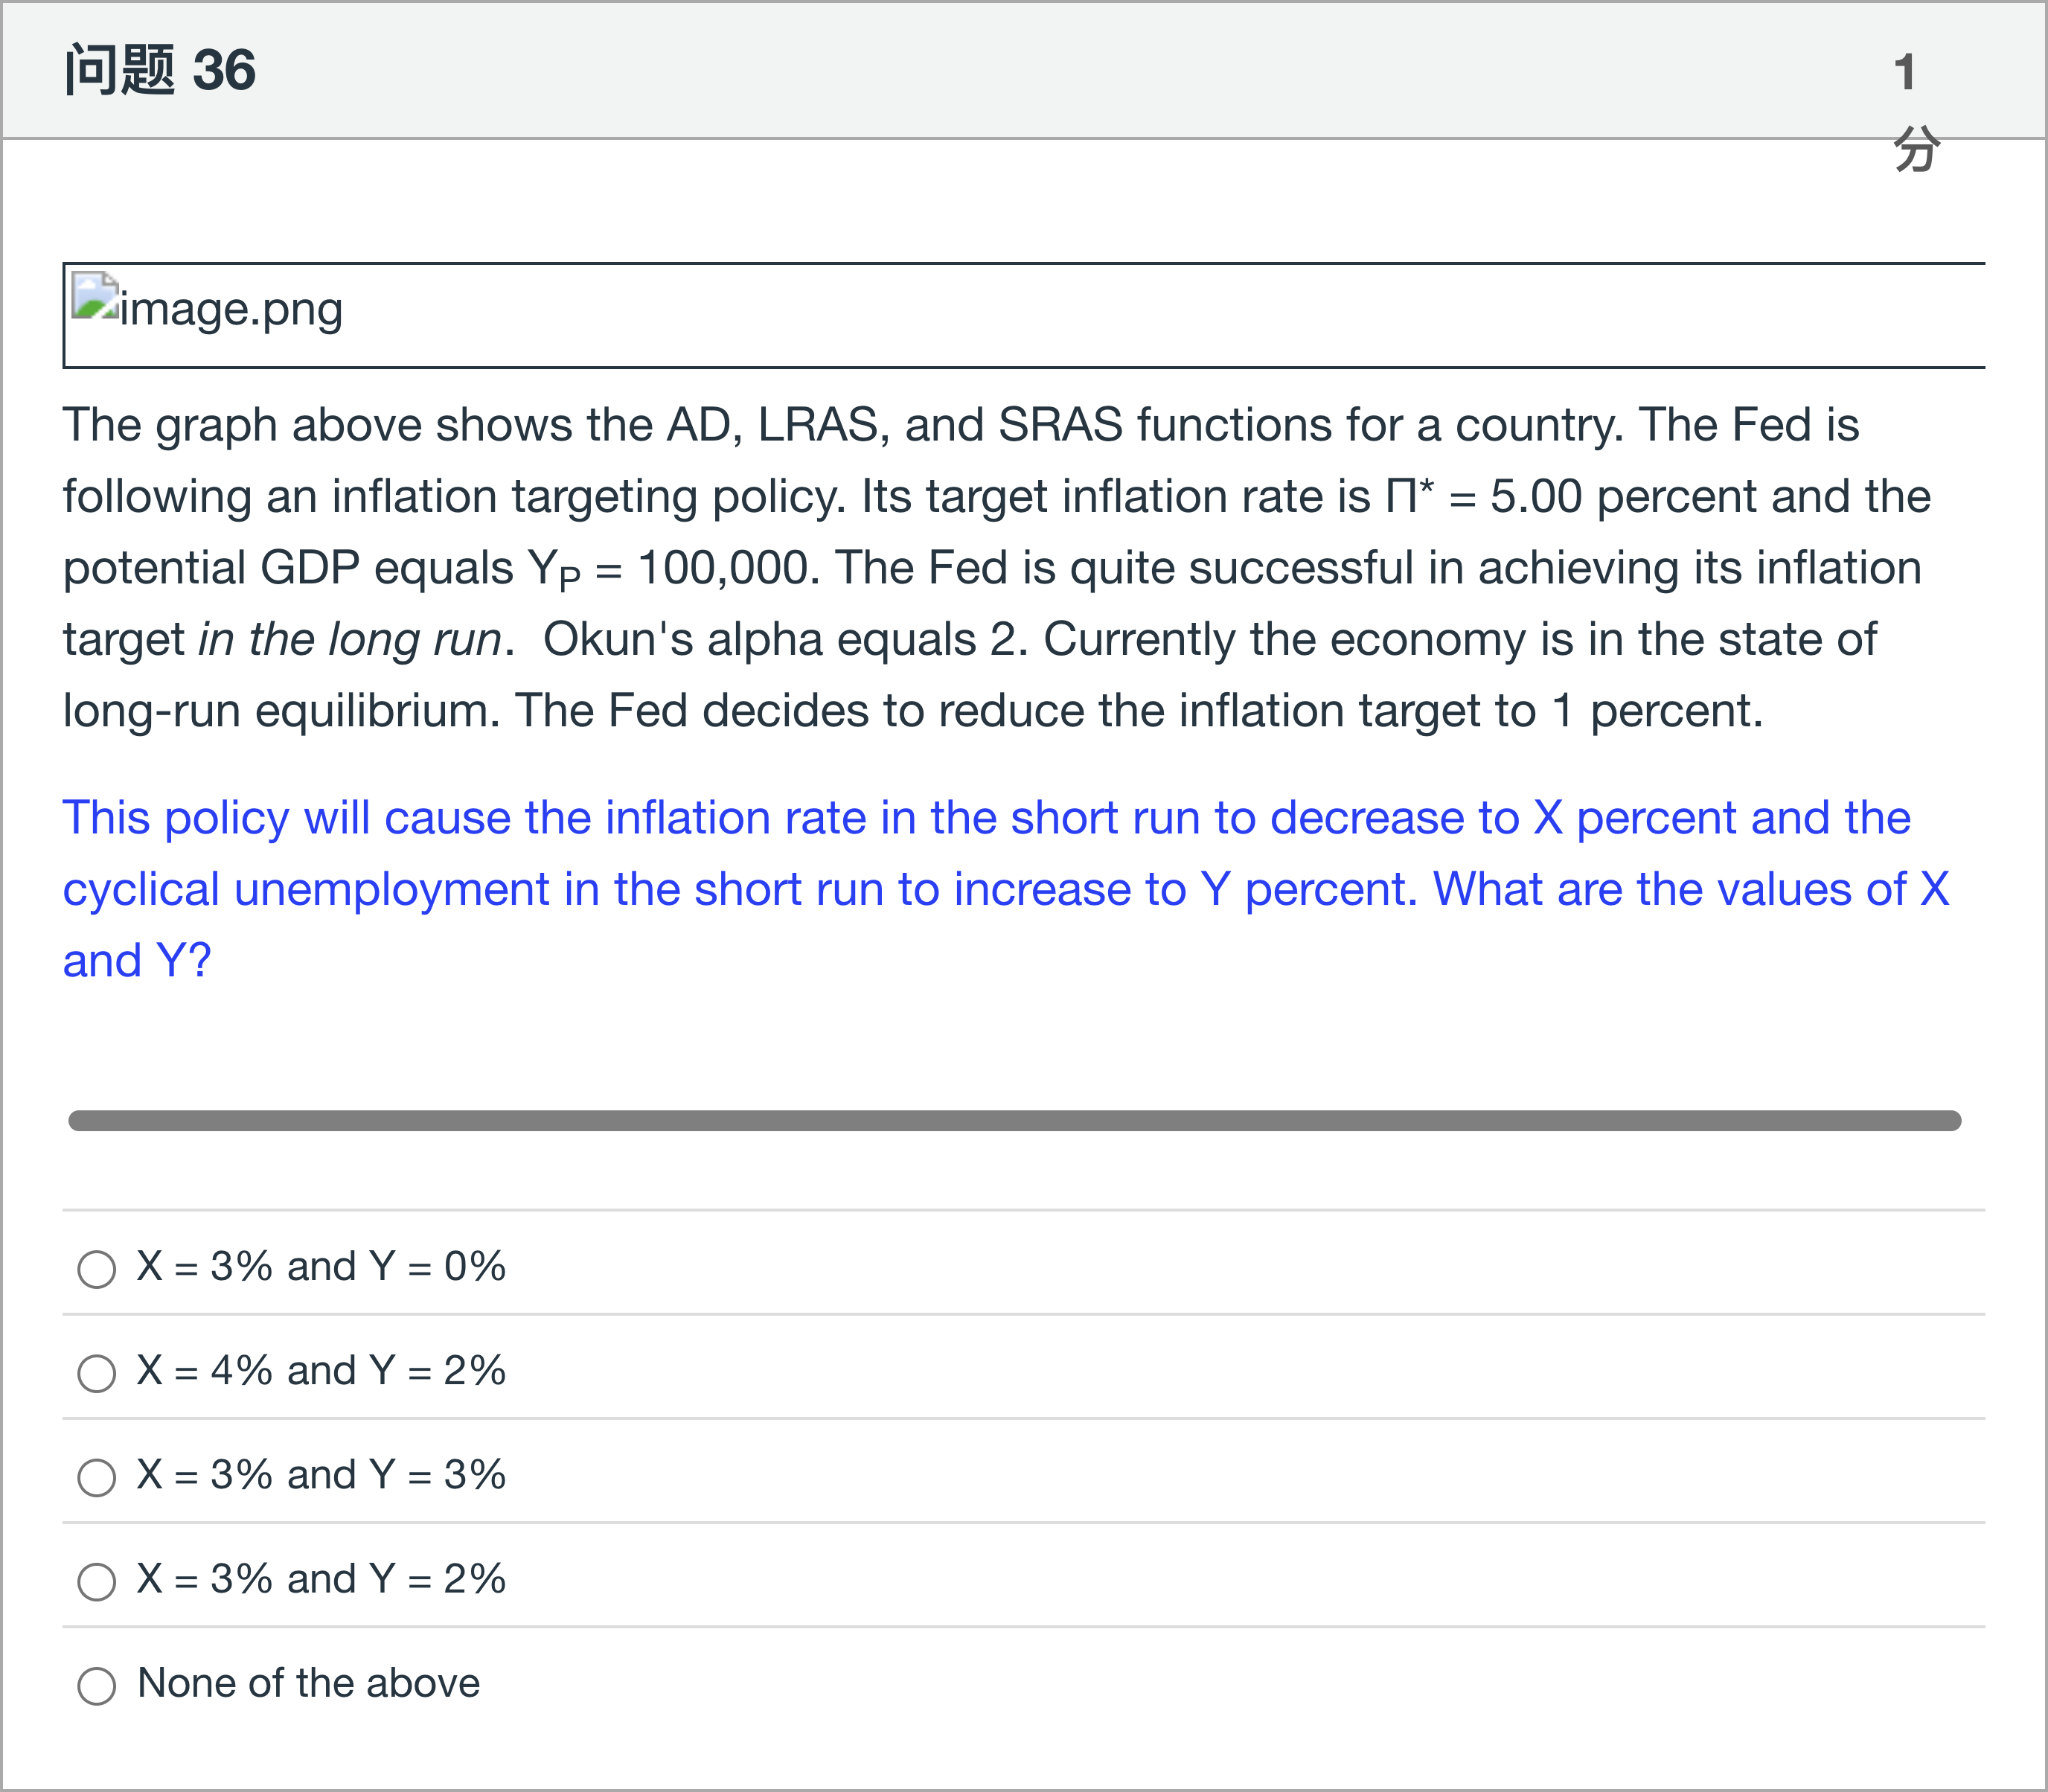Click the italic phrase "in the long run"

click(x=349, y=640)
